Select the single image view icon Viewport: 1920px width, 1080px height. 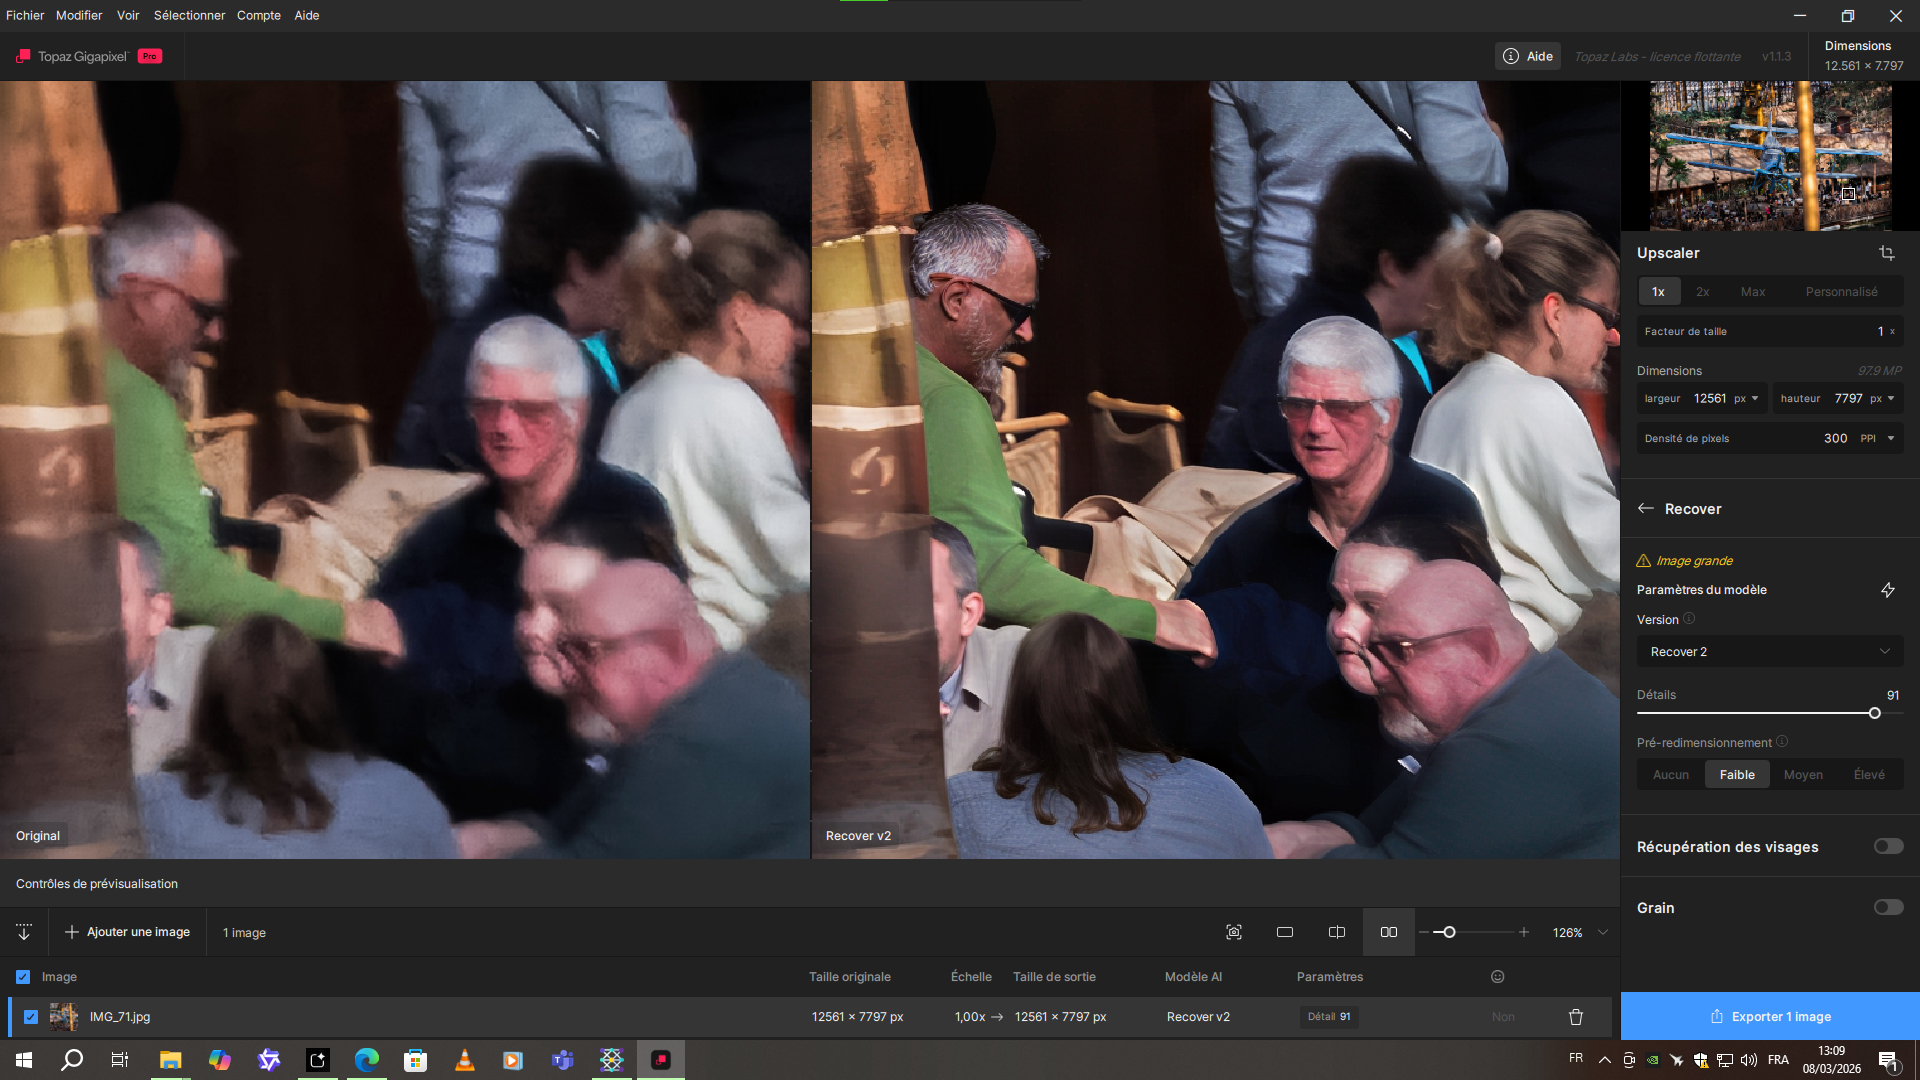1285,932
